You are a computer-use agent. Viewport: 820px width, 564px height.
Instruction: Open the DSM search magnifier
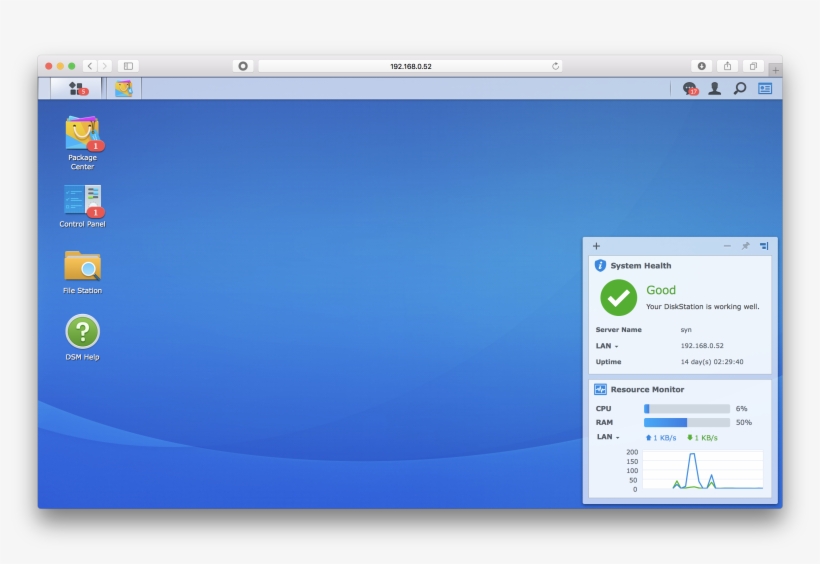[739, 88]
